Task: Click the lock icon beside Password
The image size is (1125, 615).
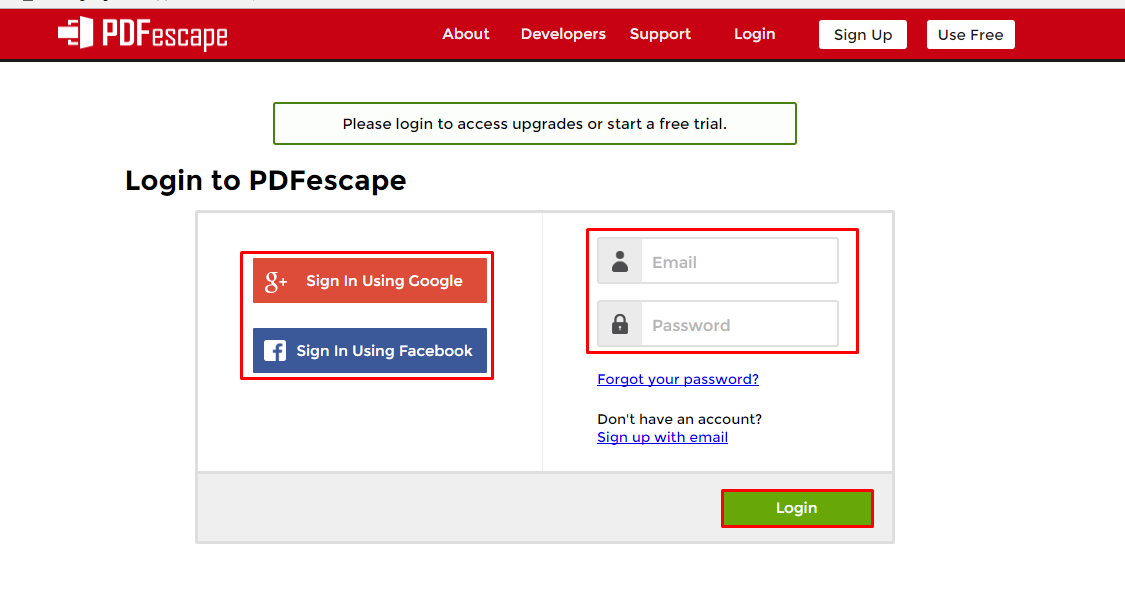Action: coord(620,324)
